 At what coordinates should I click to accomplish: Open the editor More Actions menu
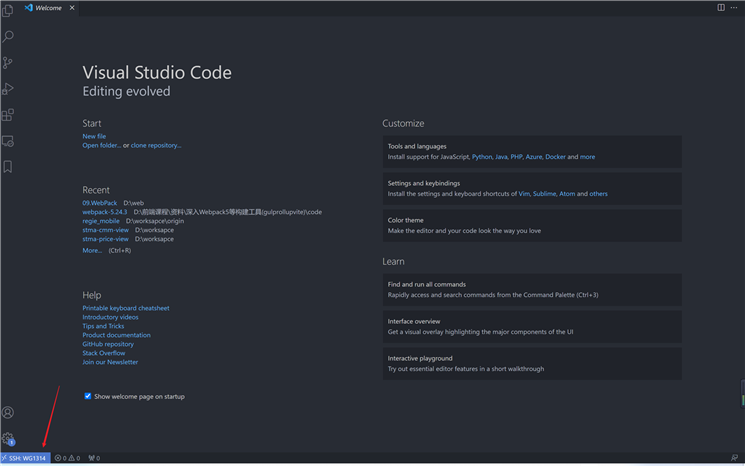pyautogui.click(x=734, y=8)
